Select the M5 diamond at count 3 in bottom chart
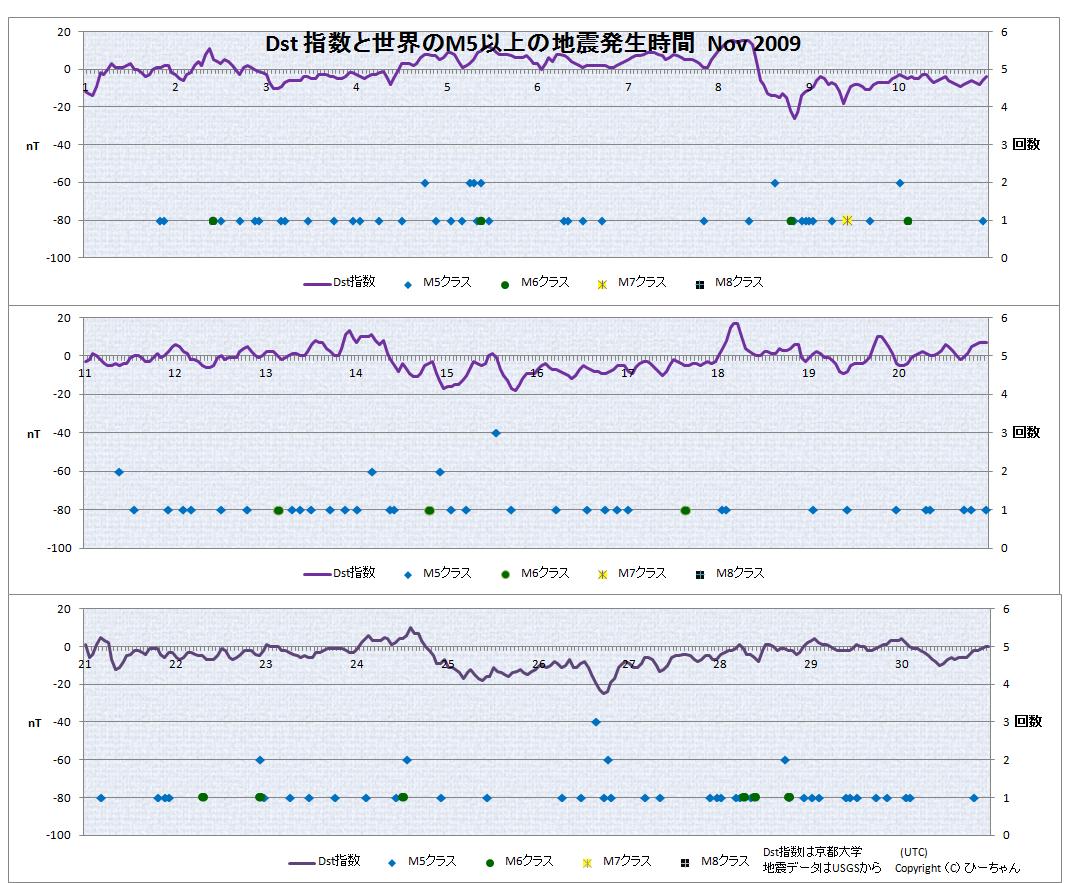The height and width of the screenshot is (883, 1067). click(x=596, y=722)
